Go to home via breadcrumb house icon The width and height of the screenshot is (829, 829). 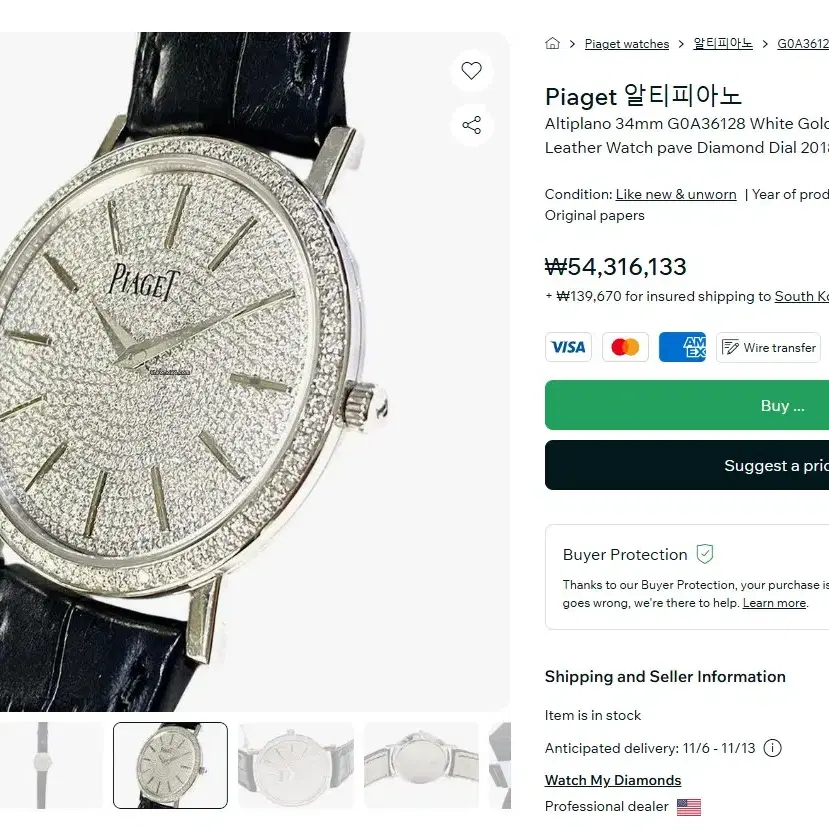point(552,43)
